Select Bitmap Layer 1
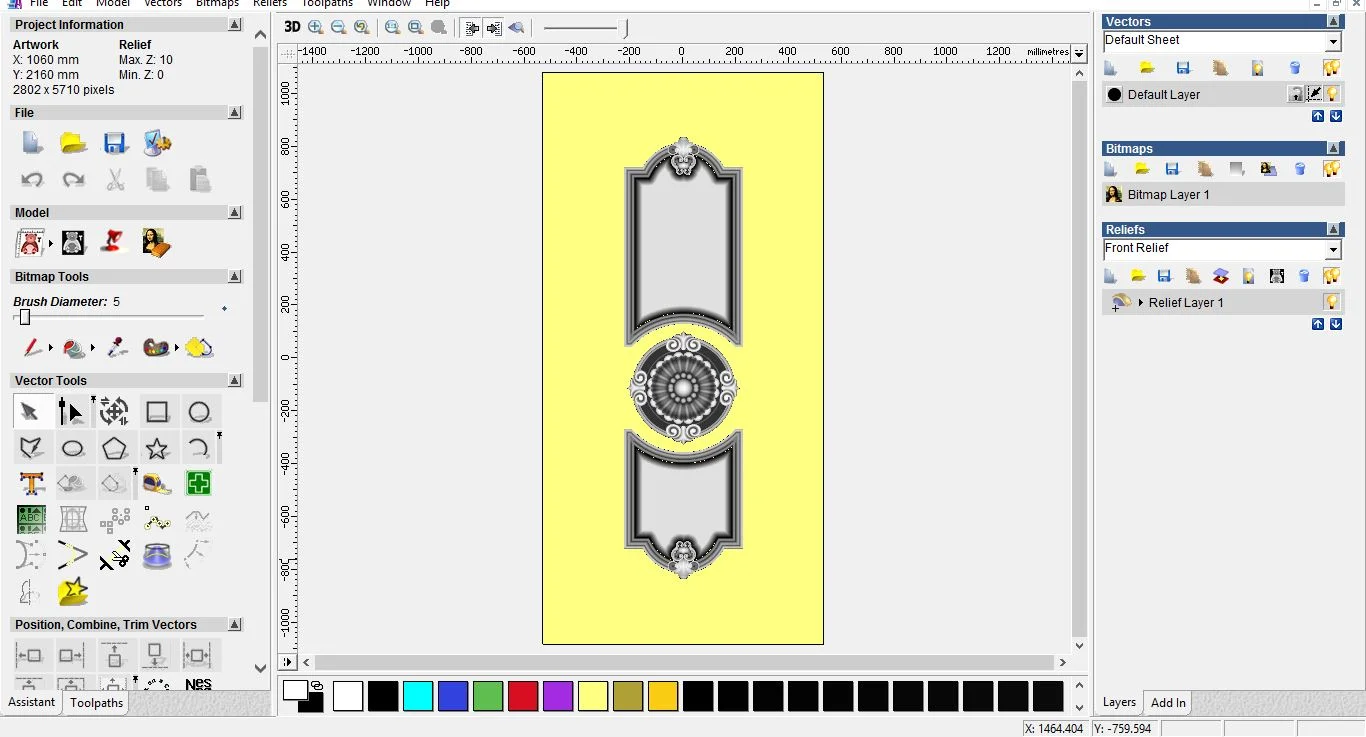 (1168, 195)
